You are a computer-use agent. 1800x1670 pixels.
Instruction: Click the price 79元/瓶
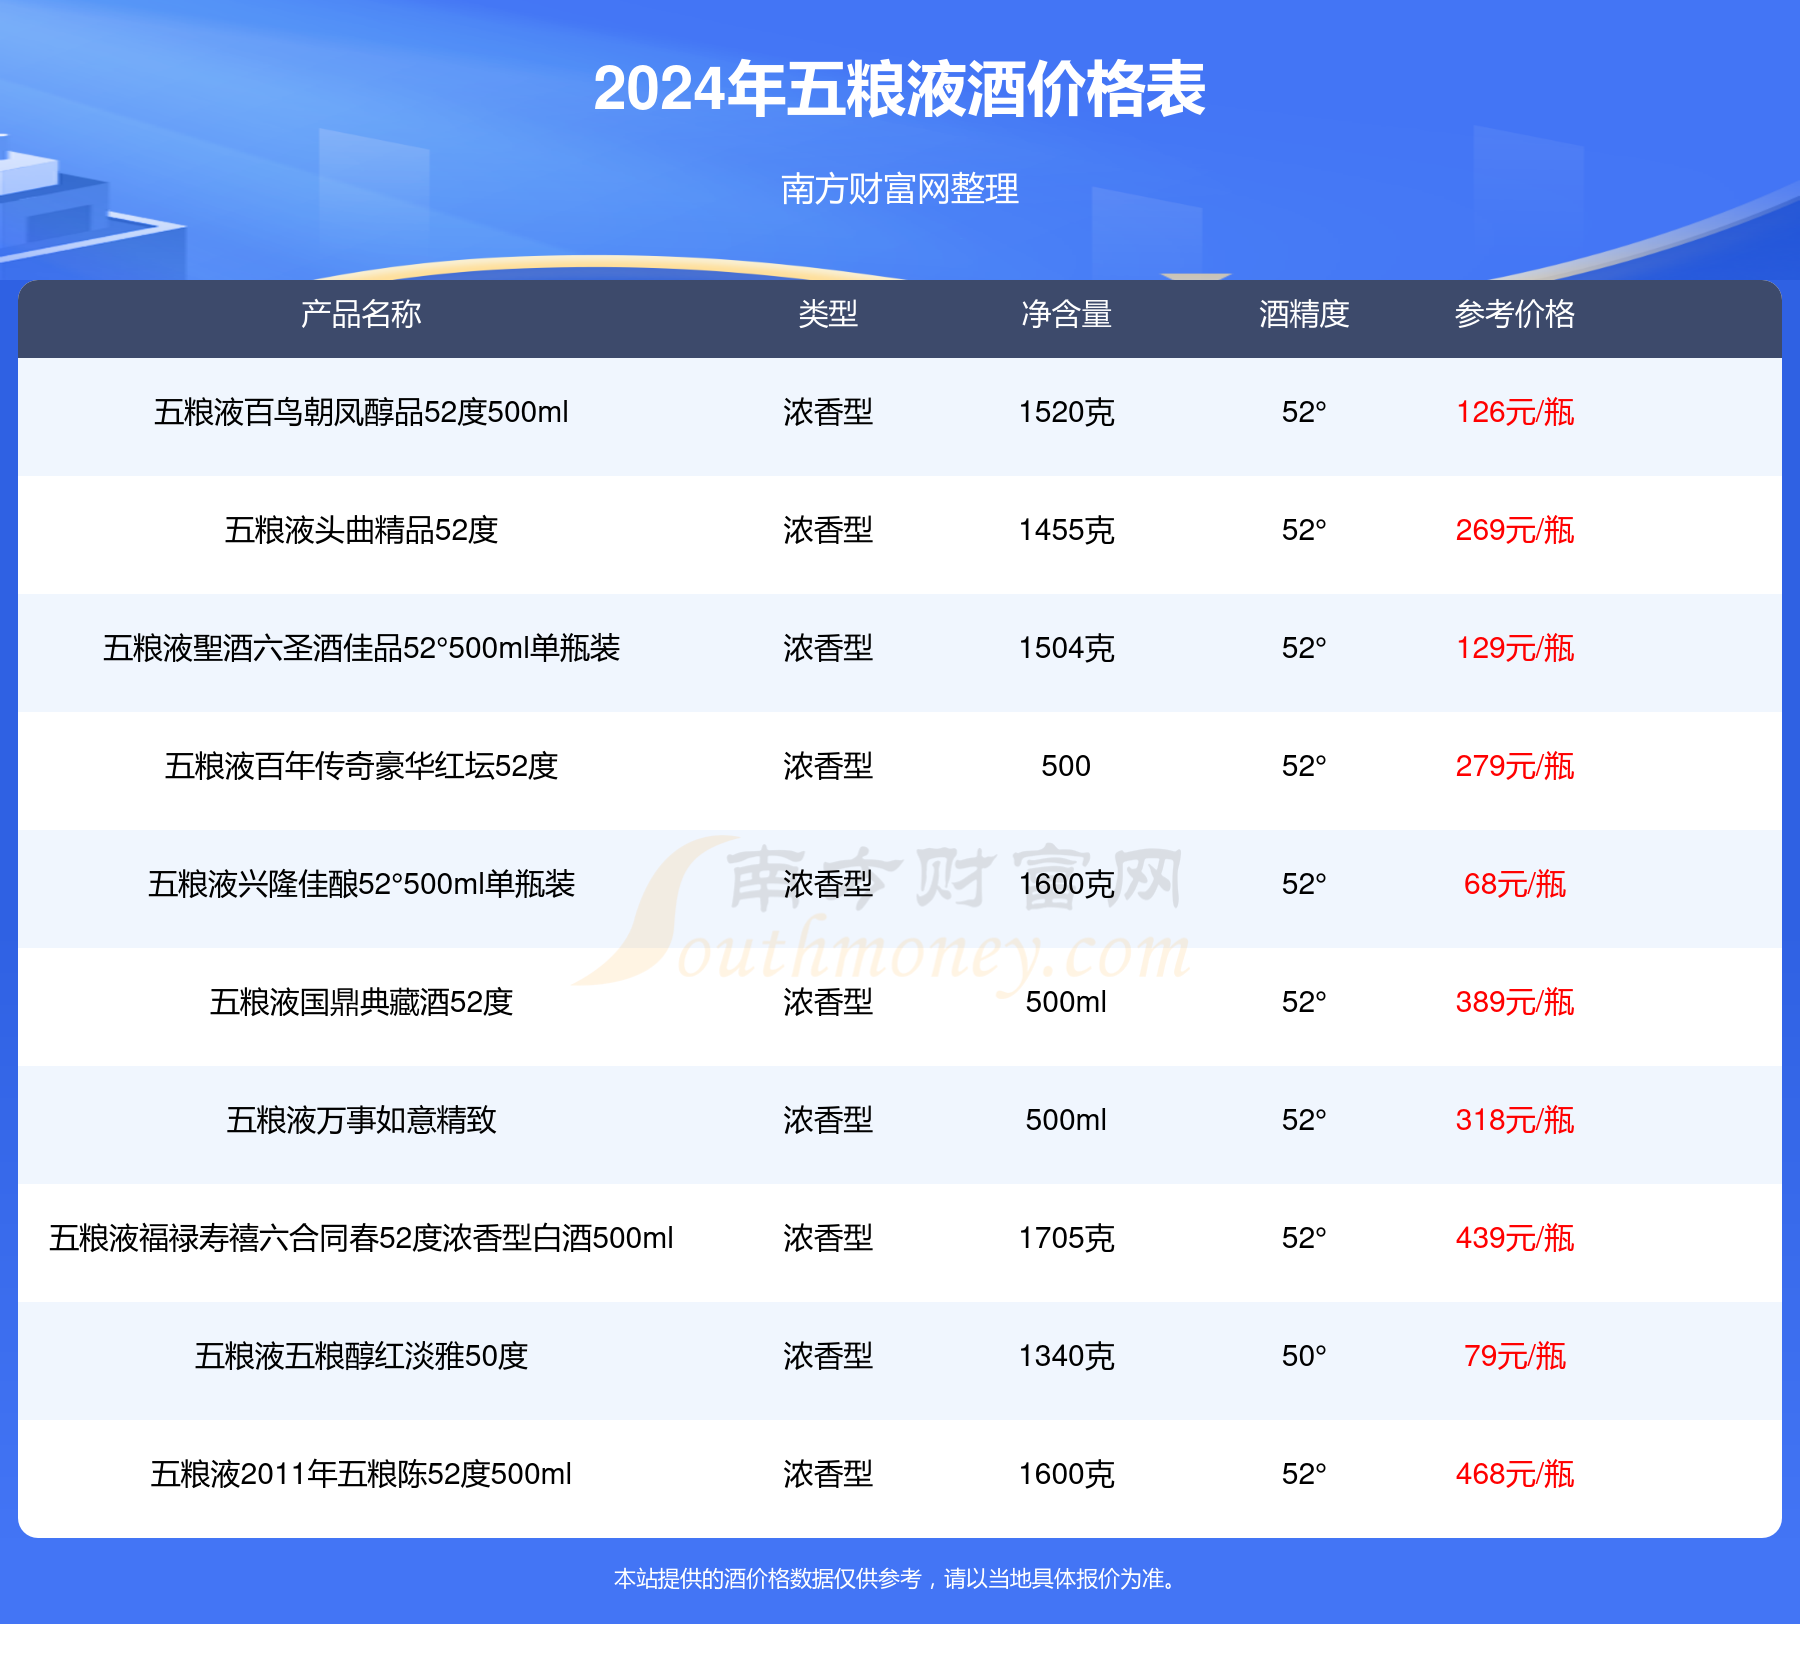pyautogui.click(x=1515, y=1356)
